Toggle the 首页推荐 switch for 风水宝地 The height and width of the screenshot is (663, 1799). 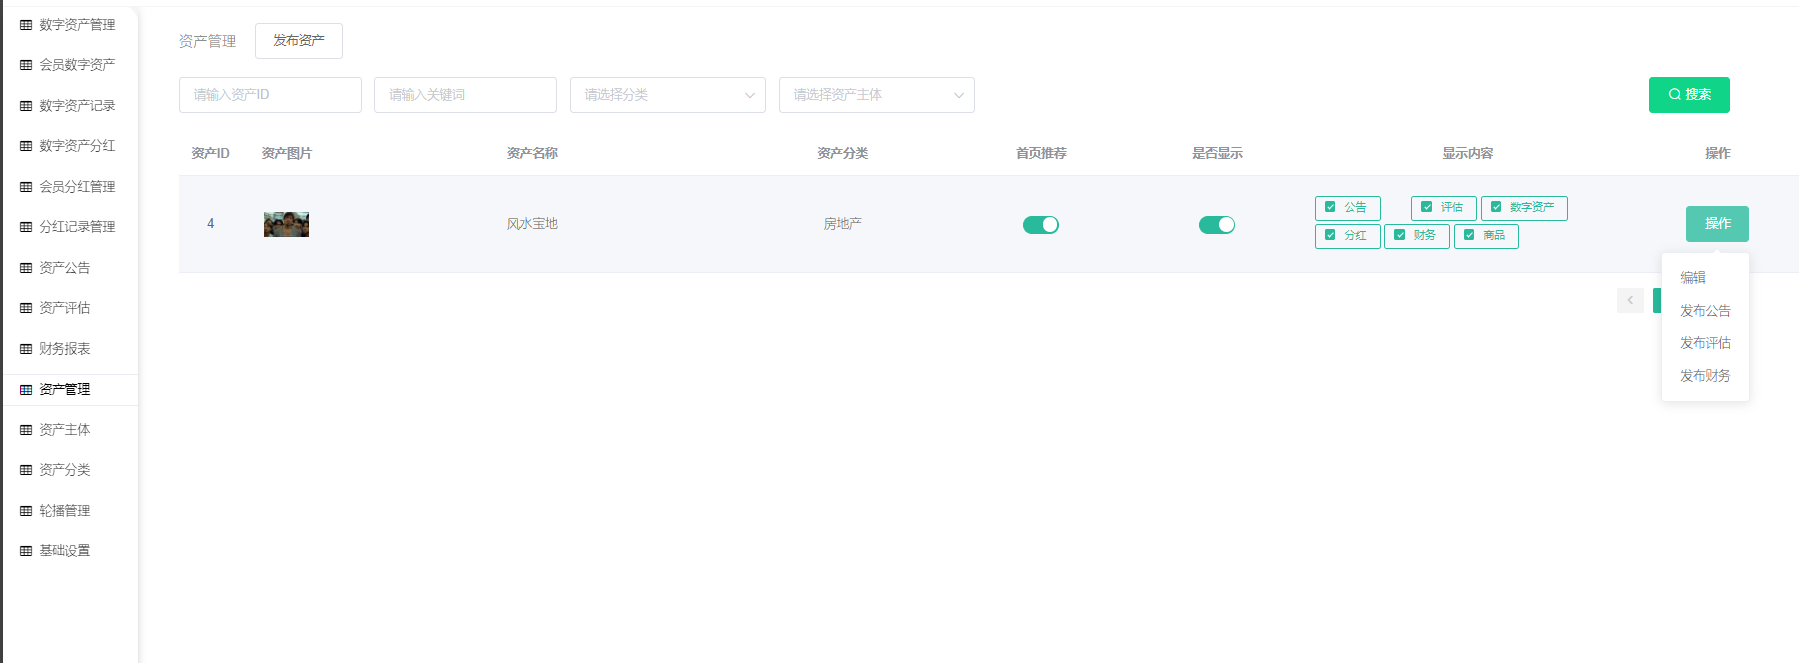[1041, 225]
